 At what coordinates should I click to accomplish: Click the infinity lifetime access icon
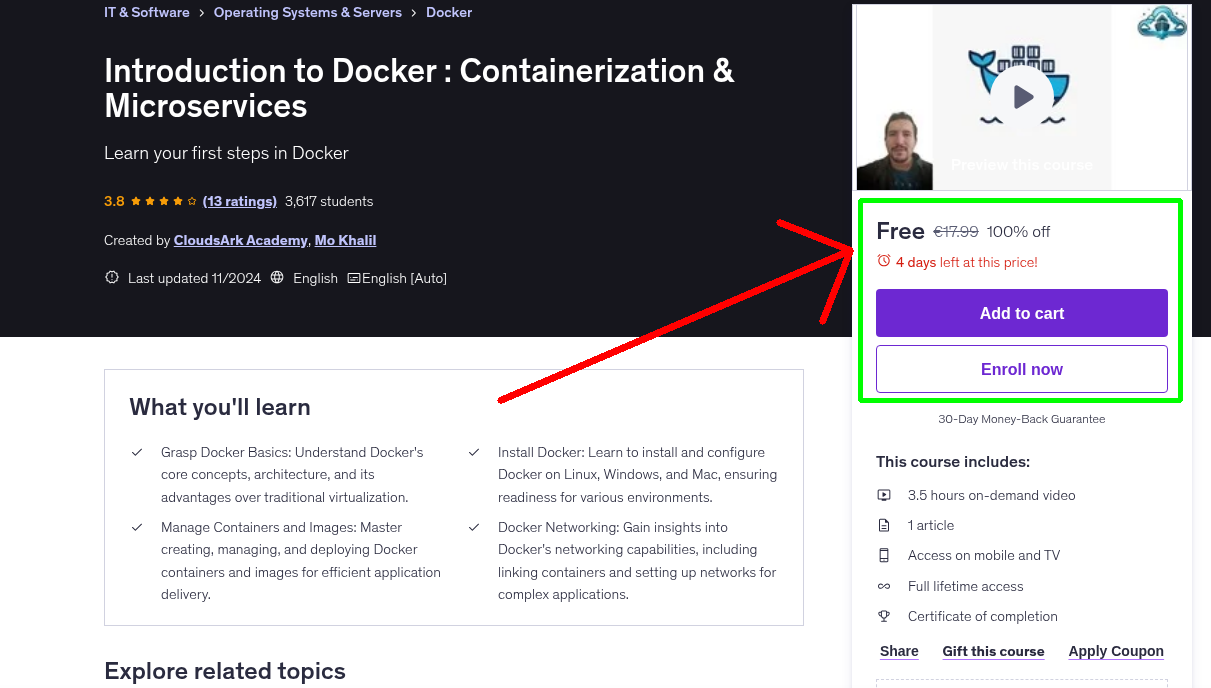[x=884, y=586]
